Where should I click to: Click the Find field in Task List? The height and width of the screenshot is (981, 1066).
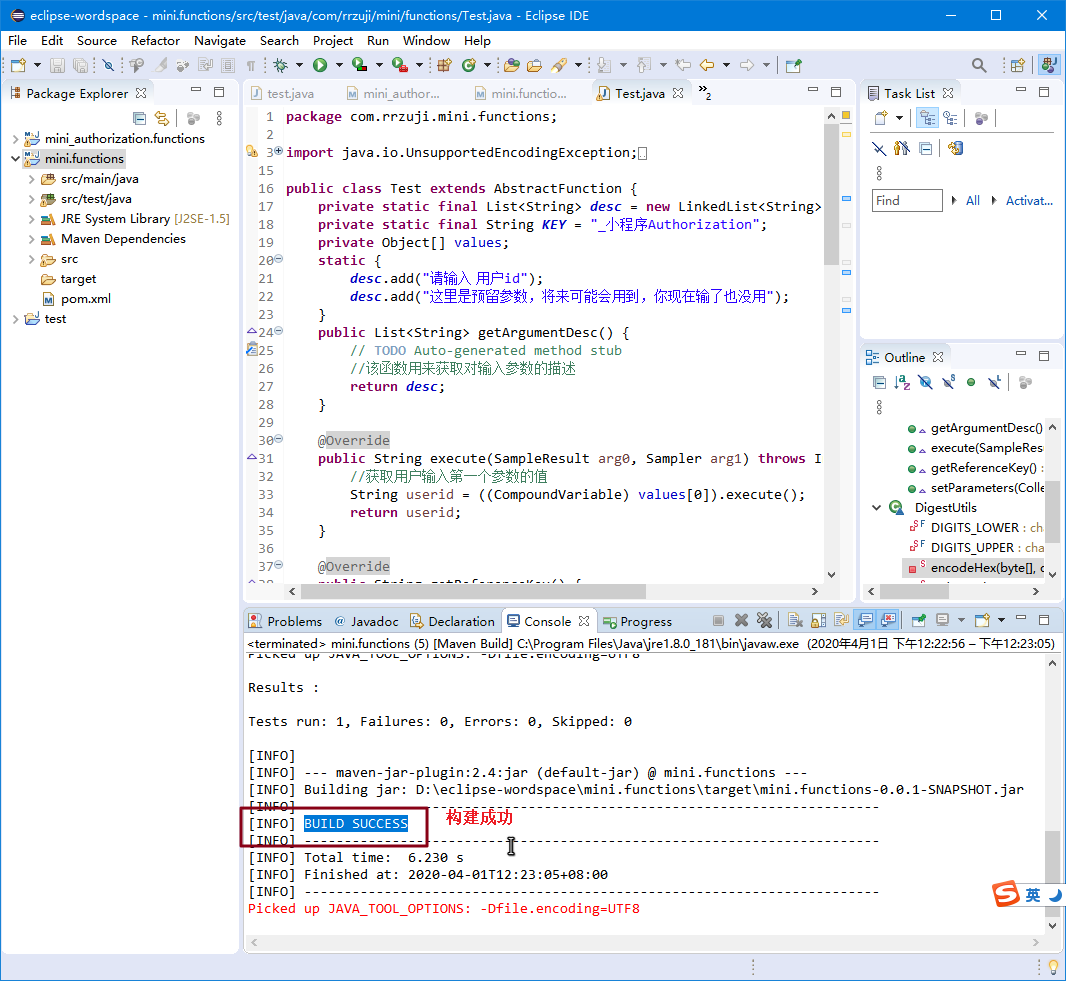click(907, 201)
